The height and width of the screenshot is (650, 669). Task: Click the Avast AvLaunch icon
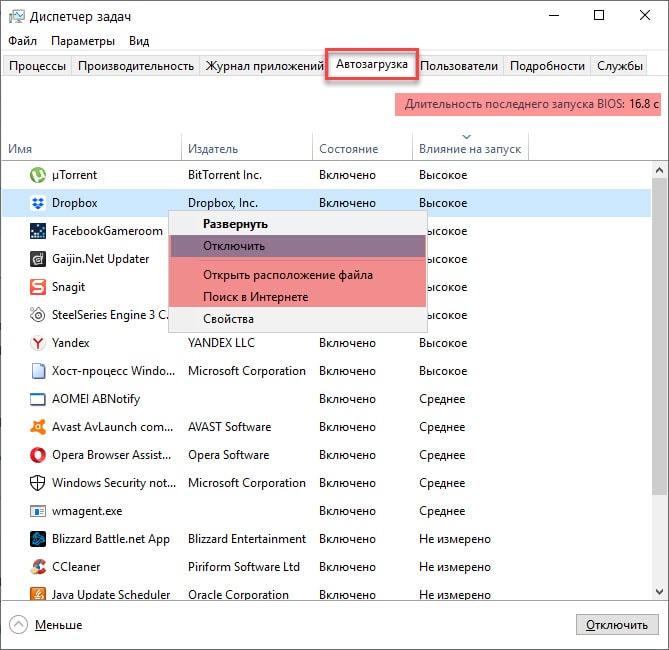(38, 427)
